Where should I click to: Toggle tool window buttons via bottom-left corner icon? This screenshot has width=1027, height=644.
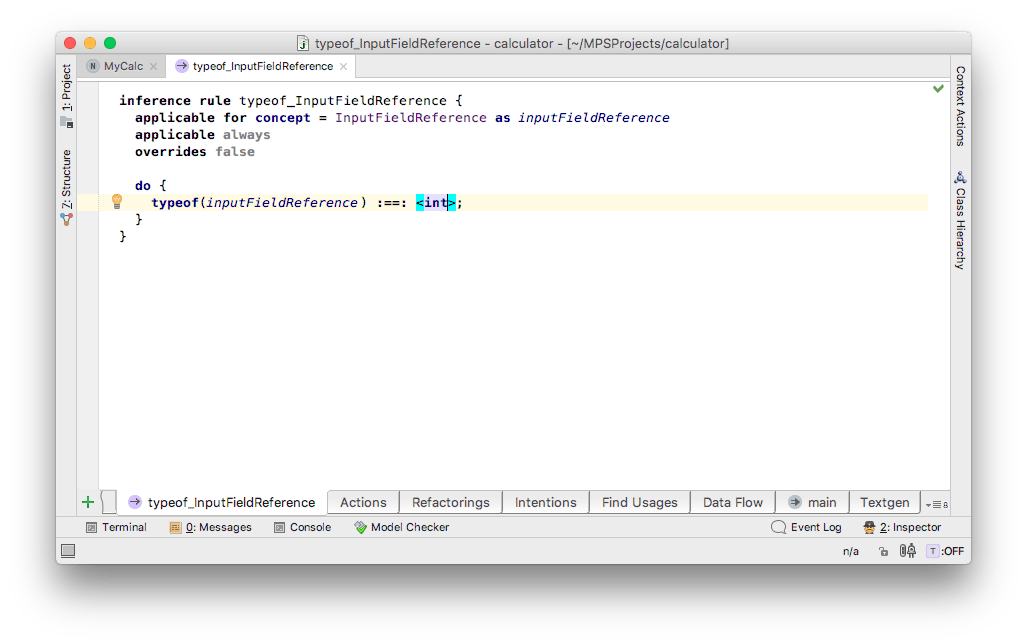point(68,551)
